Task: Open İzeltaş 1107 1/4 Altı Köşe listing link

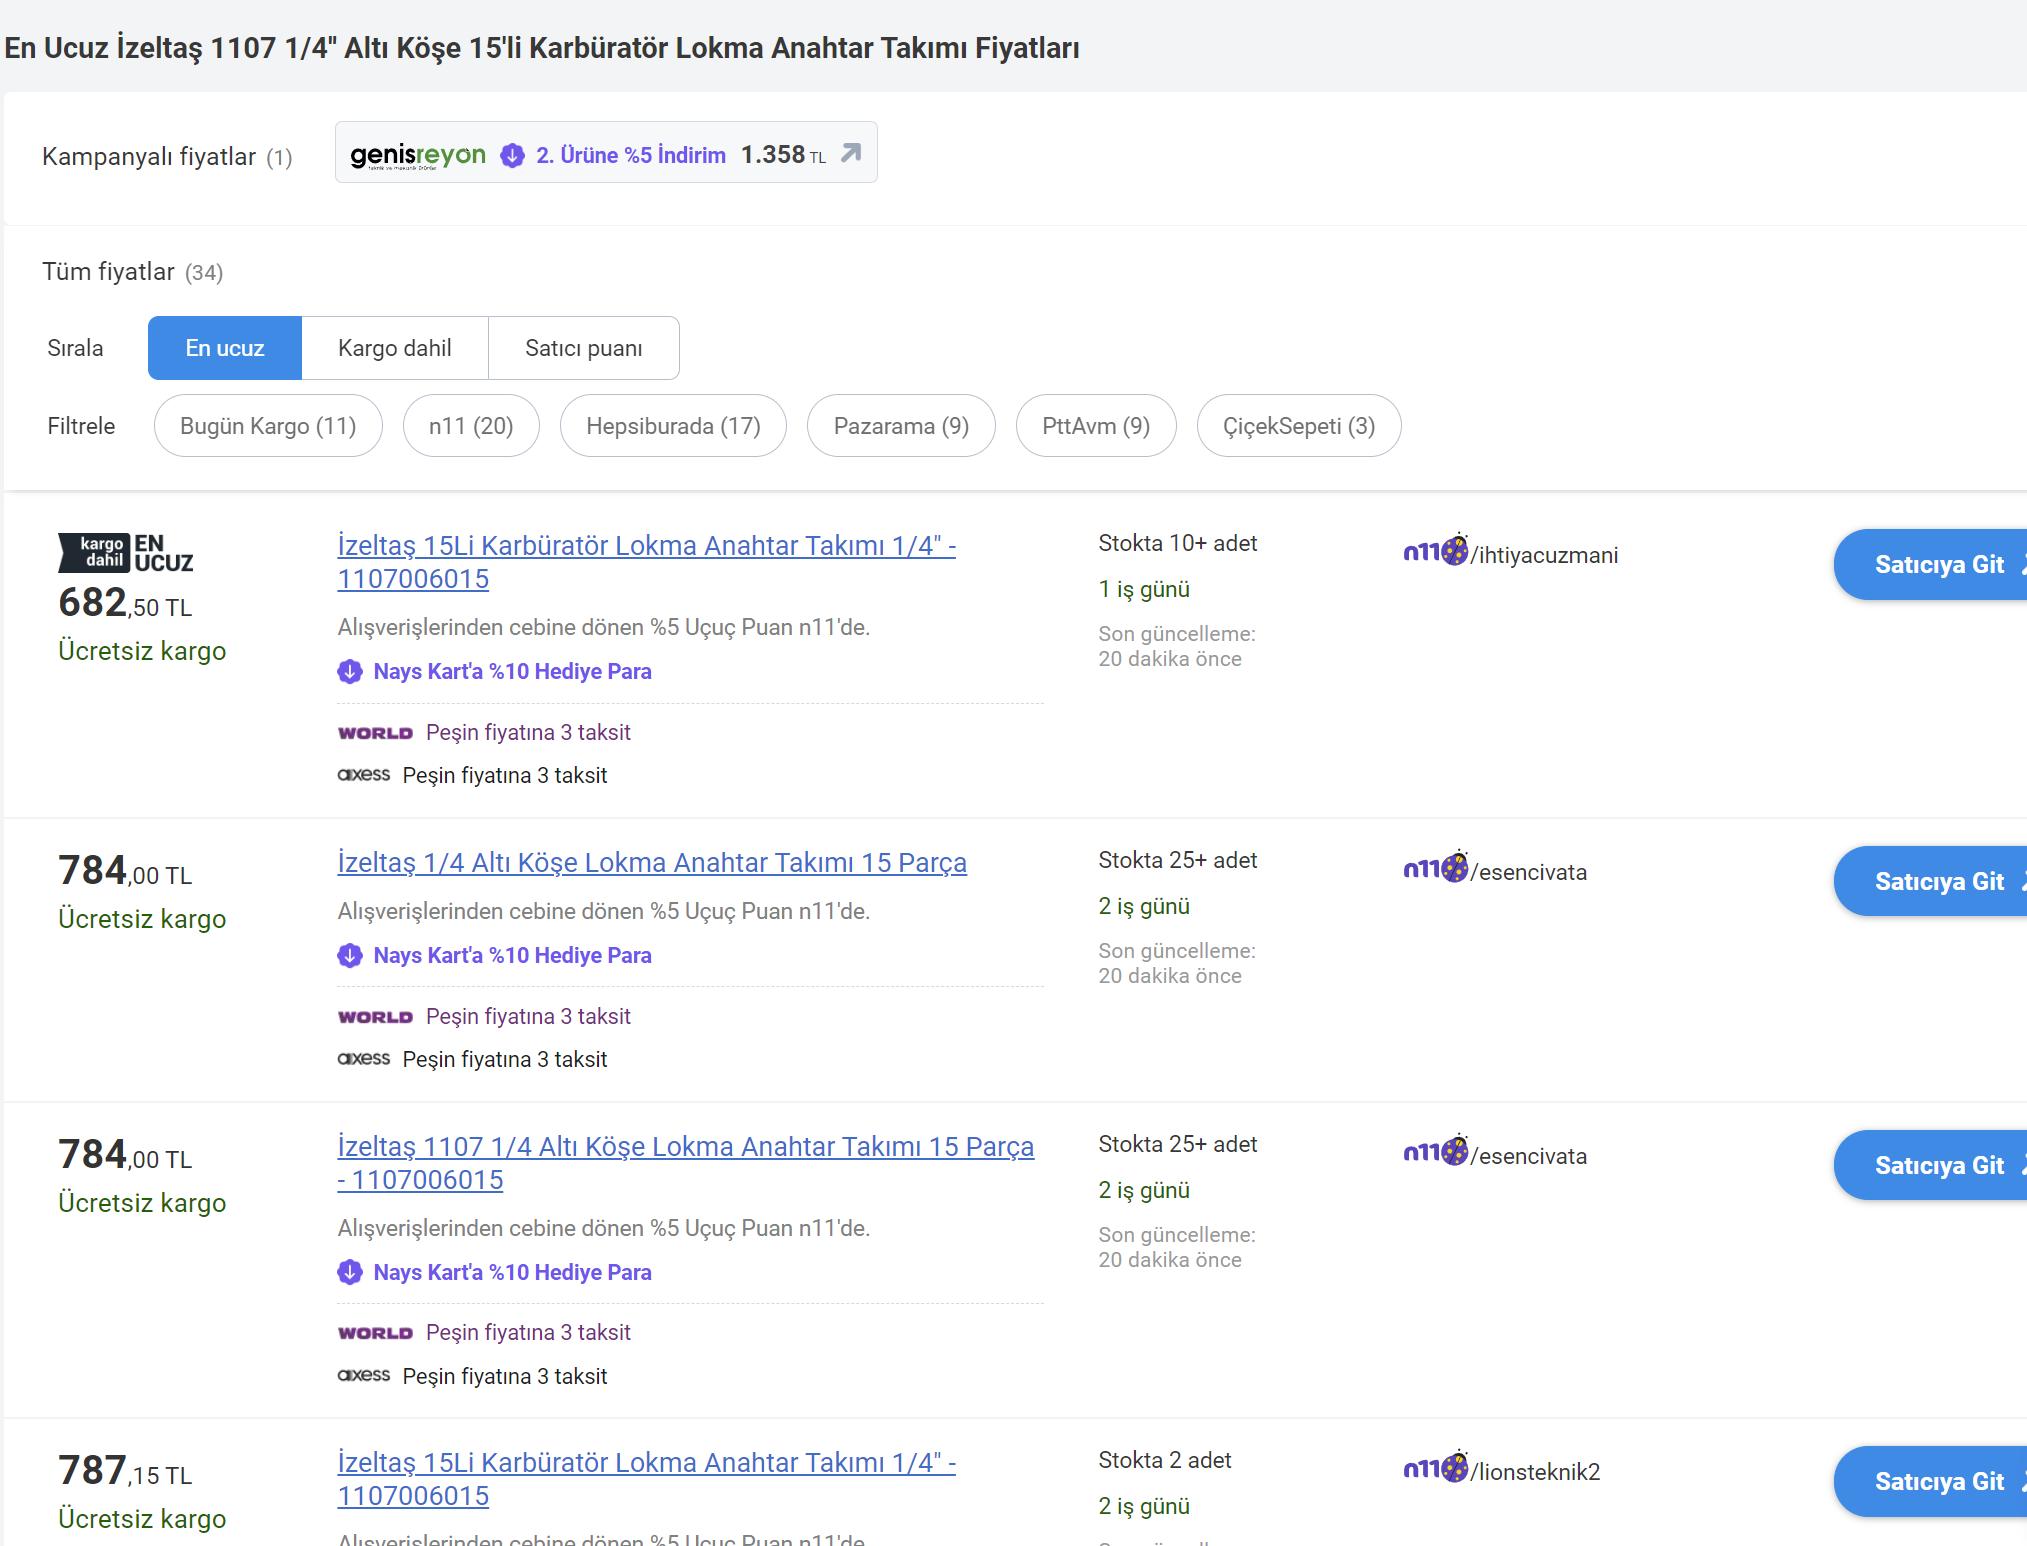Action: pyautogui.click(x=686, y=1163)
